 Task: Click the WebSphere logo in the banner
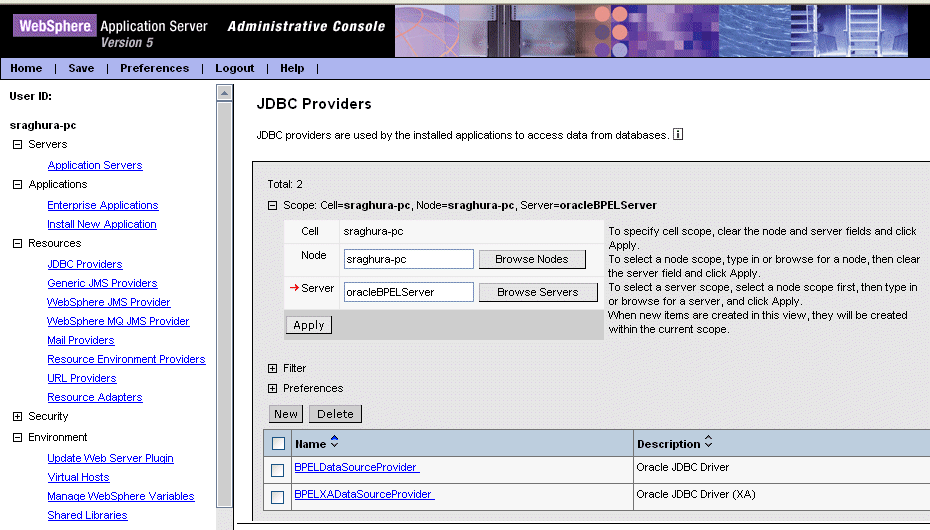[55, 25]
